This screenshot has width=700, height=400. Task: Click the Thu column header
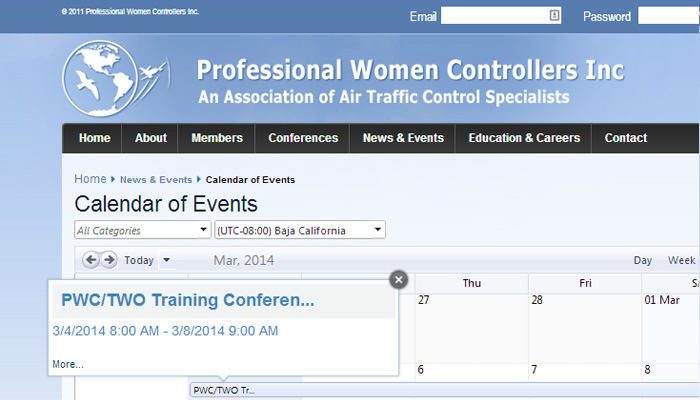(x=471, y=283)
